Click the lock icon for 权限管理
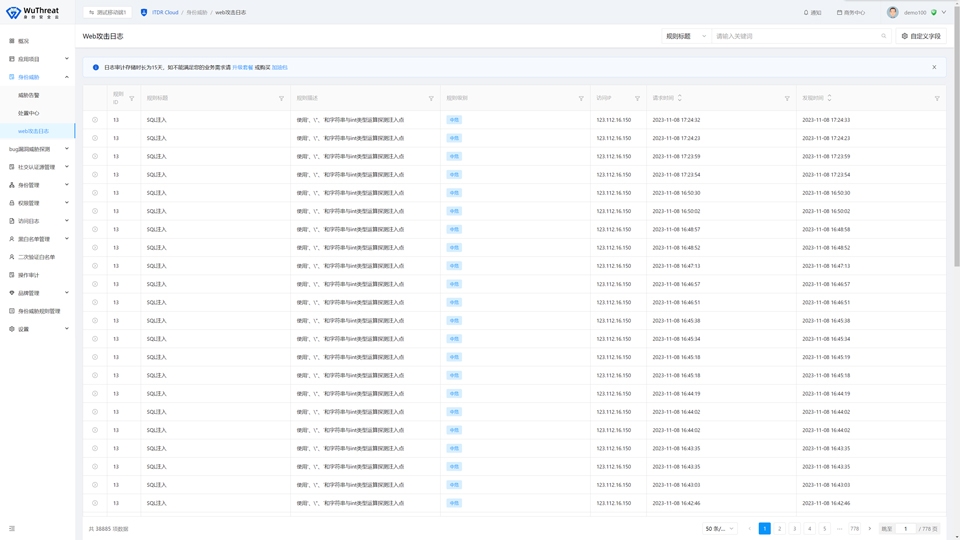This screenshot has height=540, width=960. [x=12, y=203]
